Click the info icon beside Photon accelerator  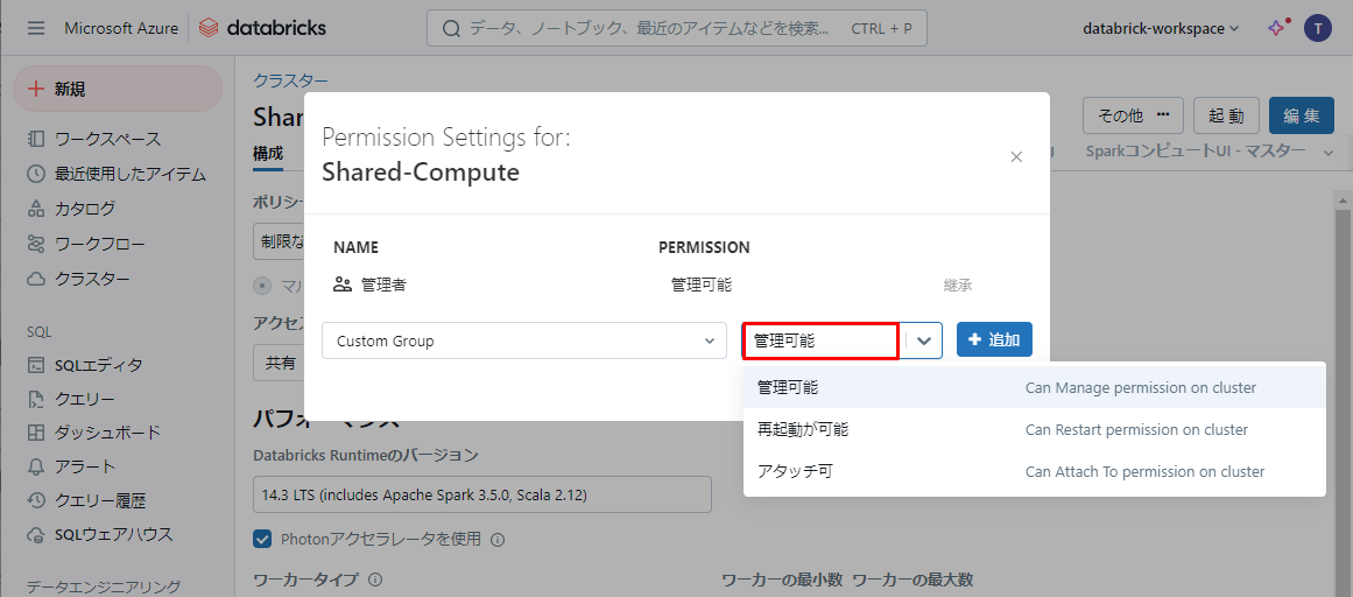point(498,540)
